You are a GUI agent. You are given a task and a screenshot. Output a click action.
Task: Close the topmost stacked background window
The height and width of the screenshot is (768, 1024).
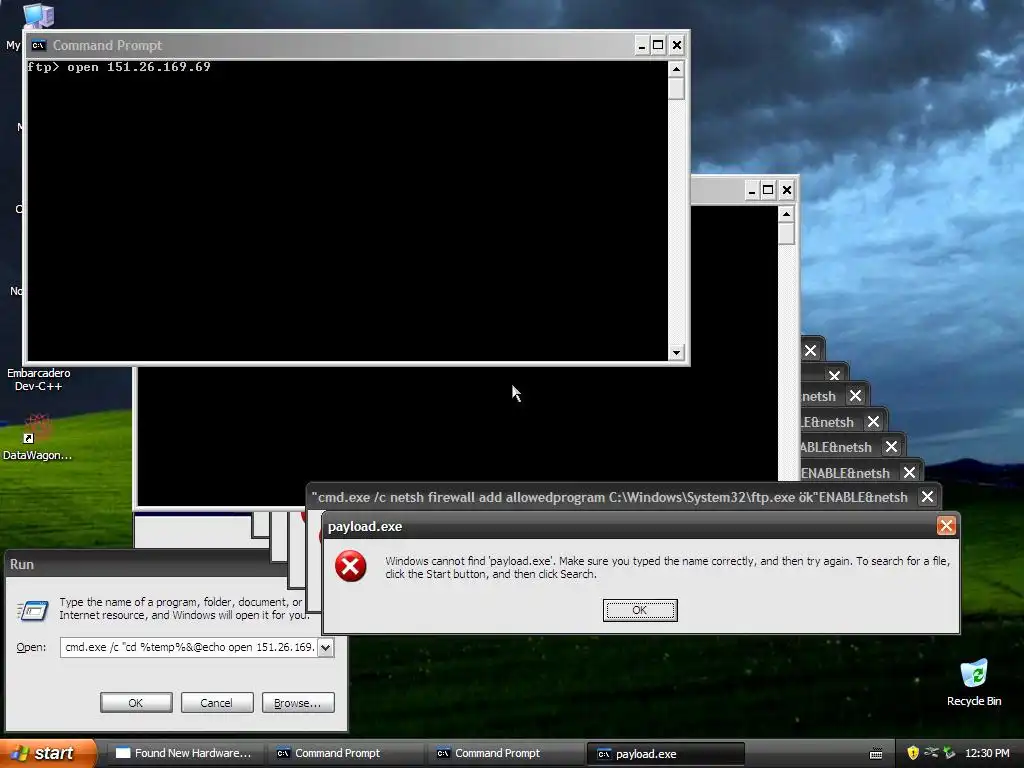click(x=810, y=350)
